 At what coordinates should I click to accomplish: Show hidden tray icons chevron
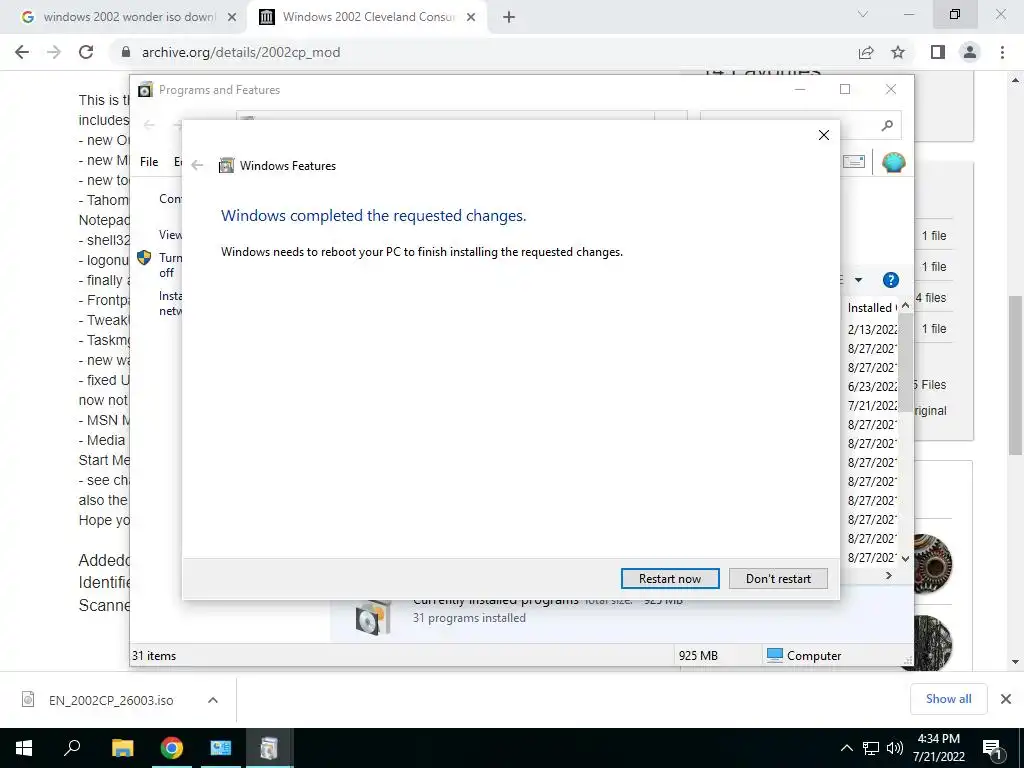tap(846, 748)
